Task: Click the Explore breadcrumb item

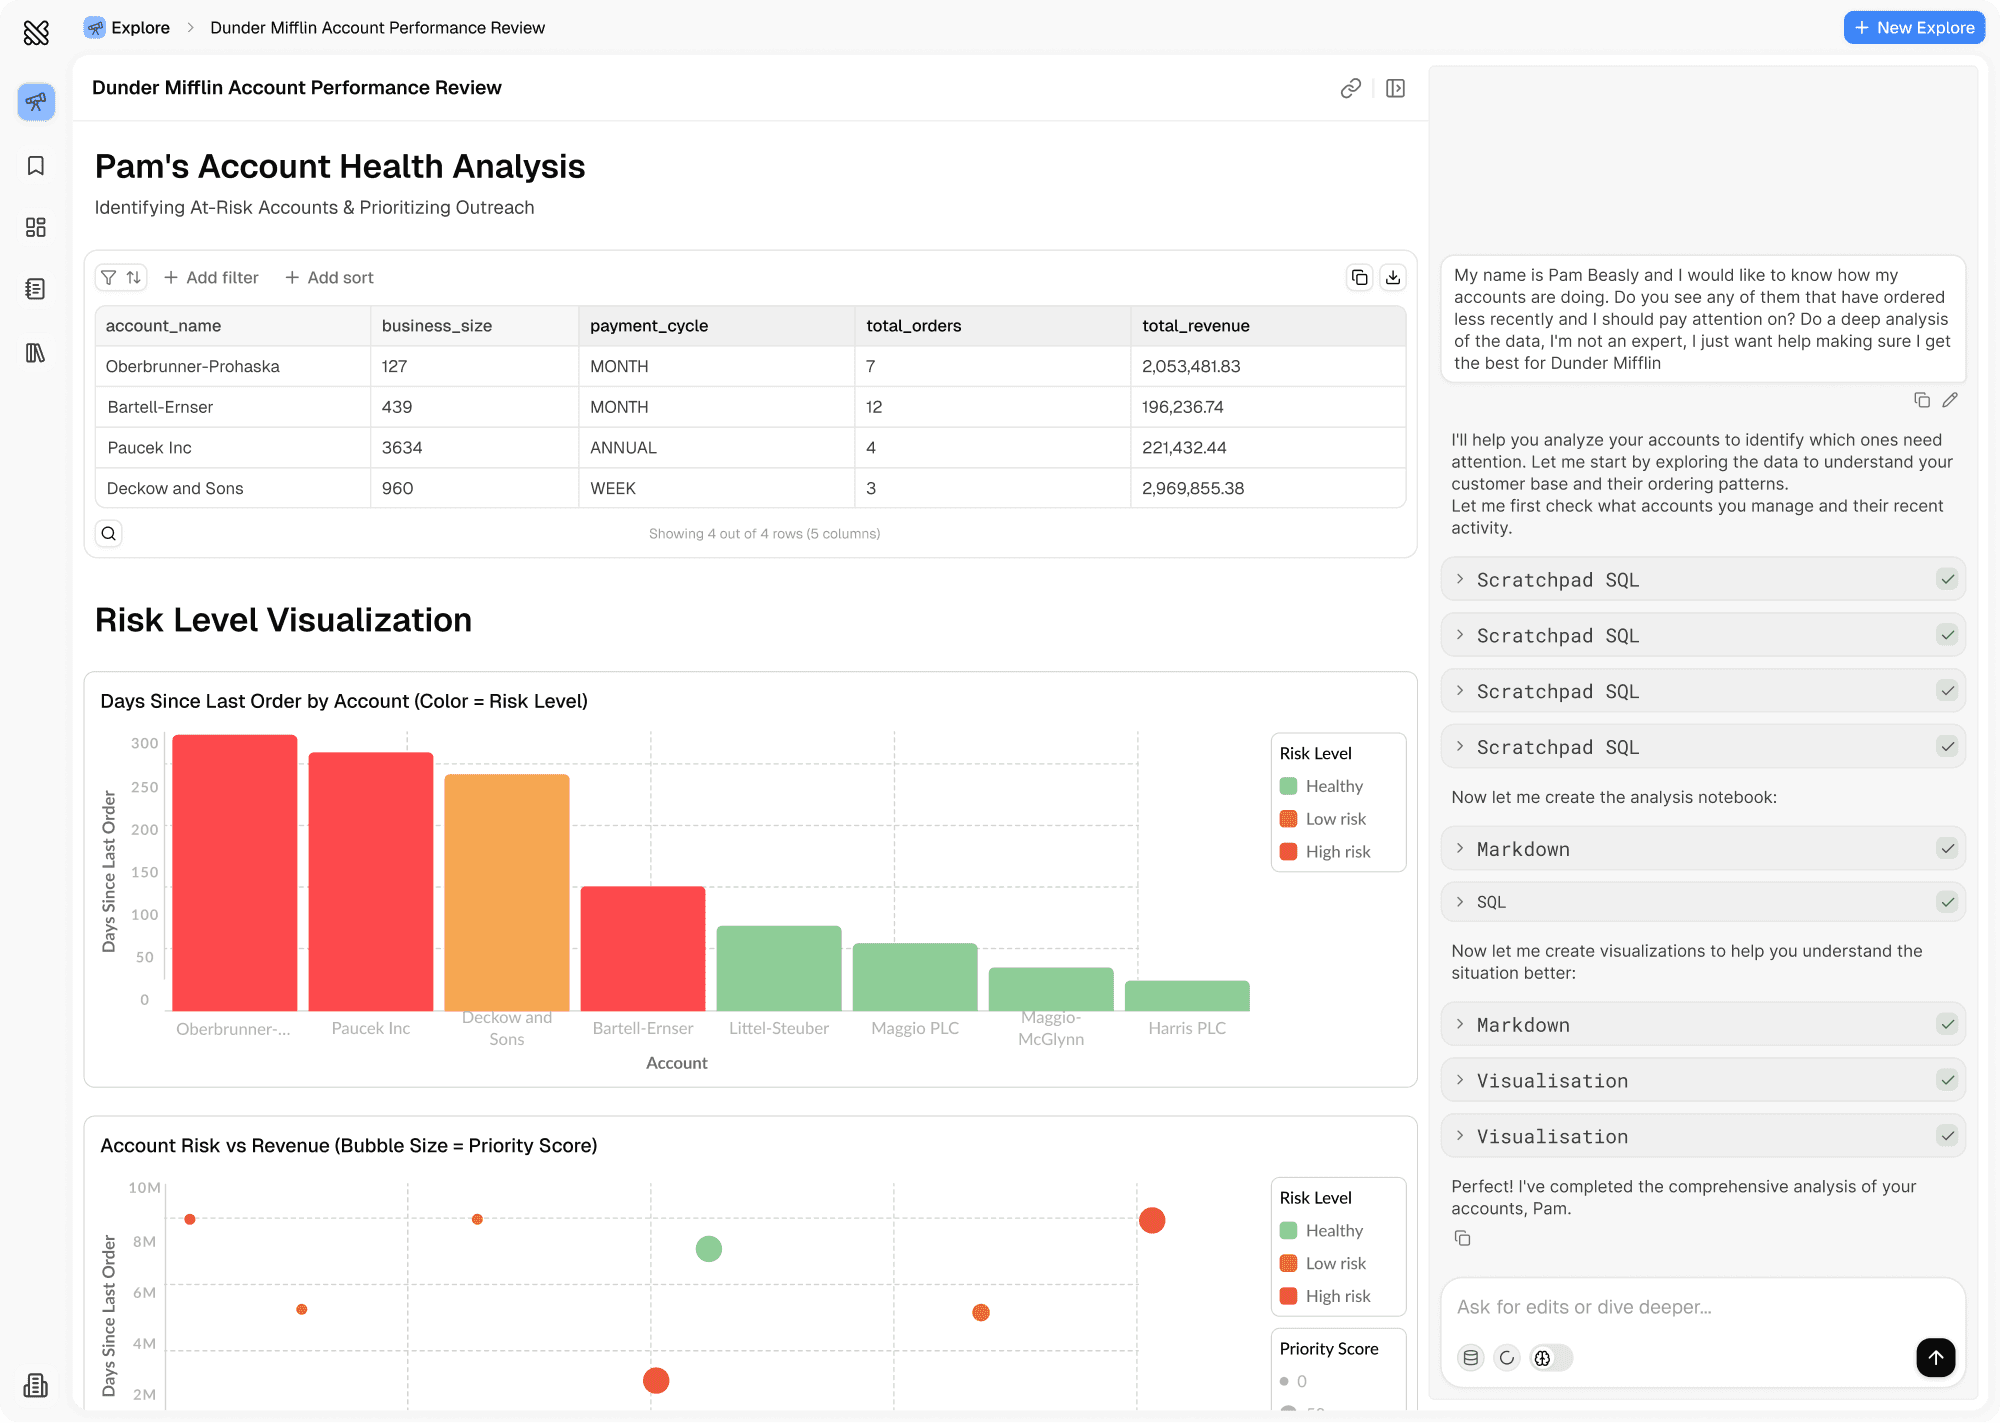Action: [139, 28]
